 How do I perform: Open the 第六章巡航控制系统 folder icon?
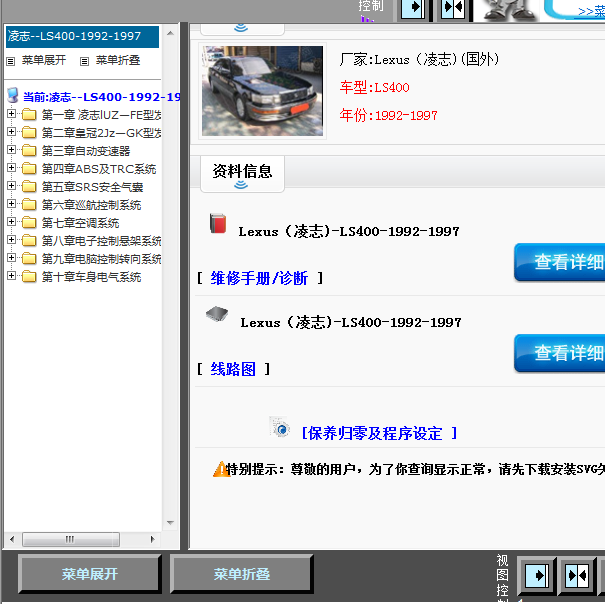29,205
